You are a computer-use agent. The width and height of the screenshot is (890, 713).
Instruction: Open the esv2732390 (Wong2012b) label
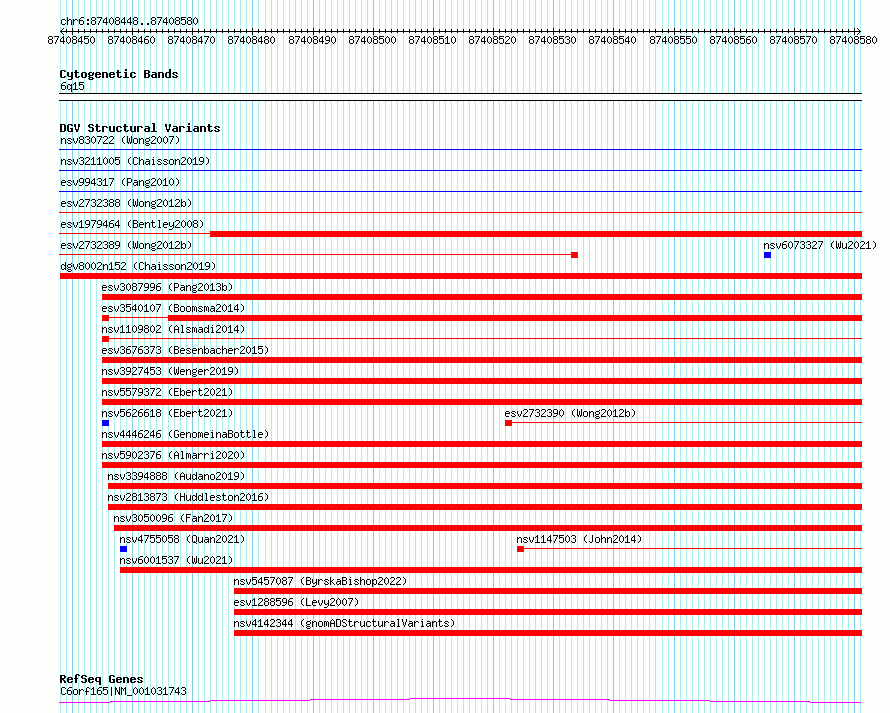point(570,413)
